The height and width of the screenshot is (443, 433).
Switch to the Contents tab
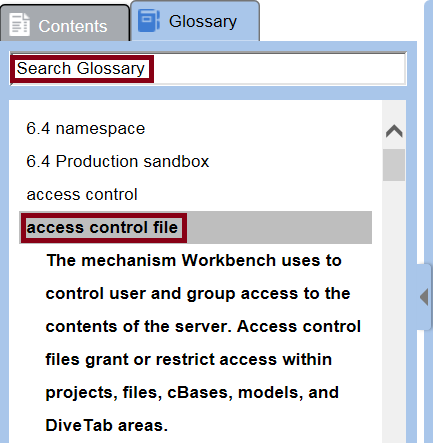click(x=64, y=23)
